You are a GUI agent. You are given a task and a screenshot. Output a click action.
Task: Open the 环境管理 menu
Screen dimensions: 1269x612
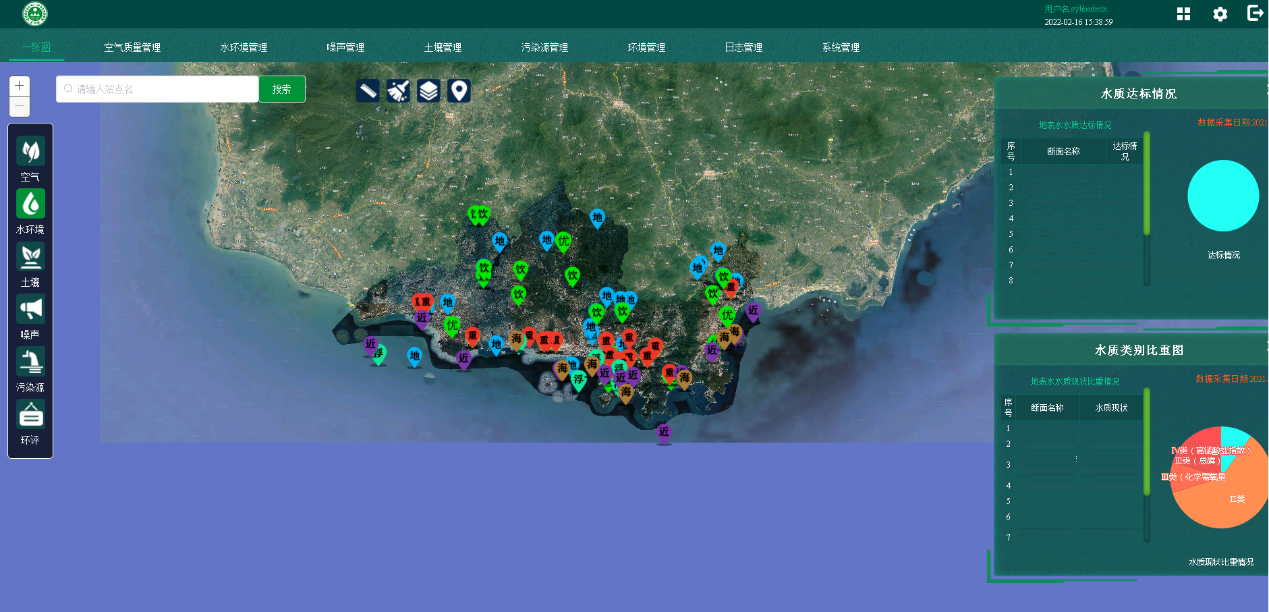(x=646, y=47)
